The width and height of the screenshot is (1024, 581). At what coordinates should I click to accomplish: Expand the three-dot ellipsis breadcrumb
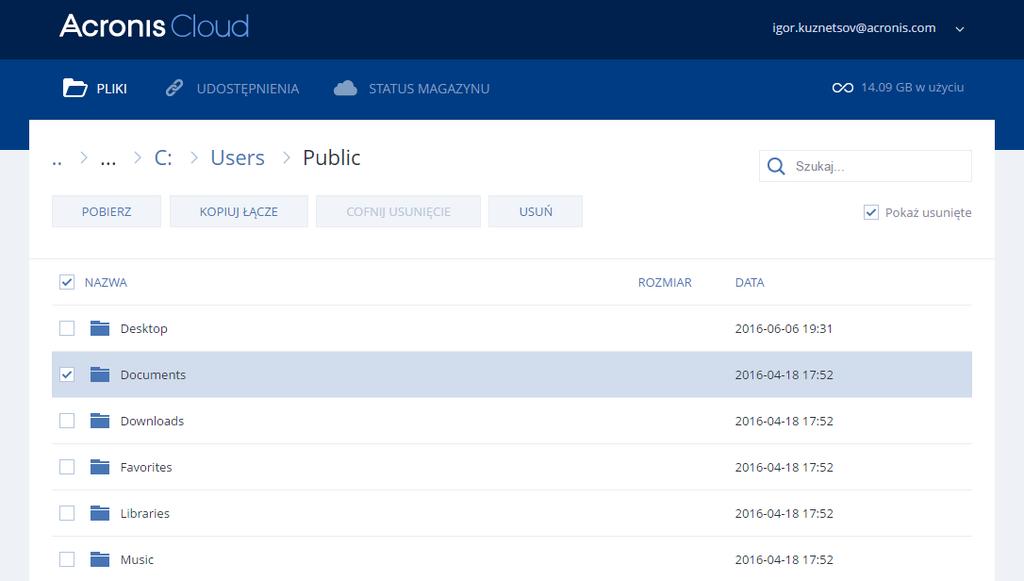[108, 161]
